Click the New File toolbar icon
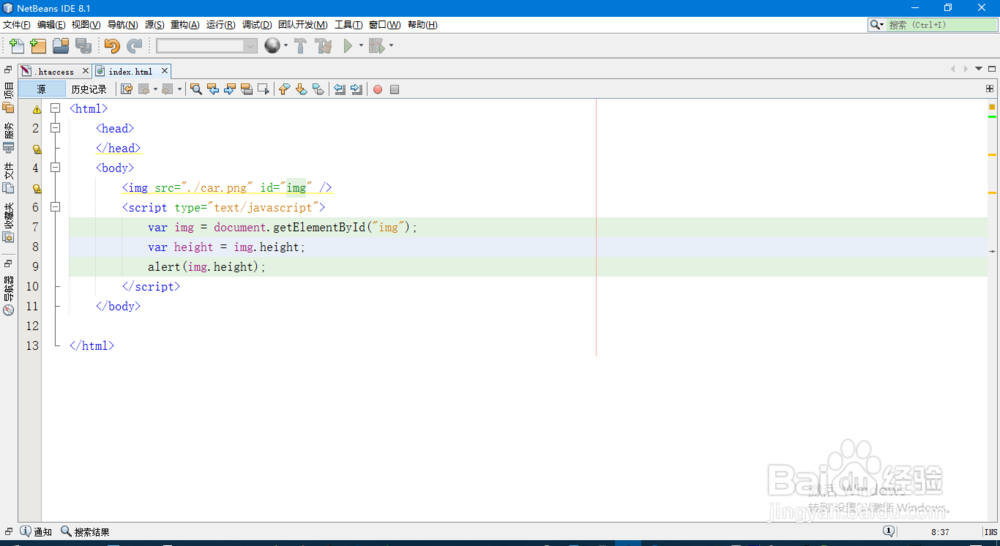Screen dimensions: 1000x546 click(x=16, y=46)
